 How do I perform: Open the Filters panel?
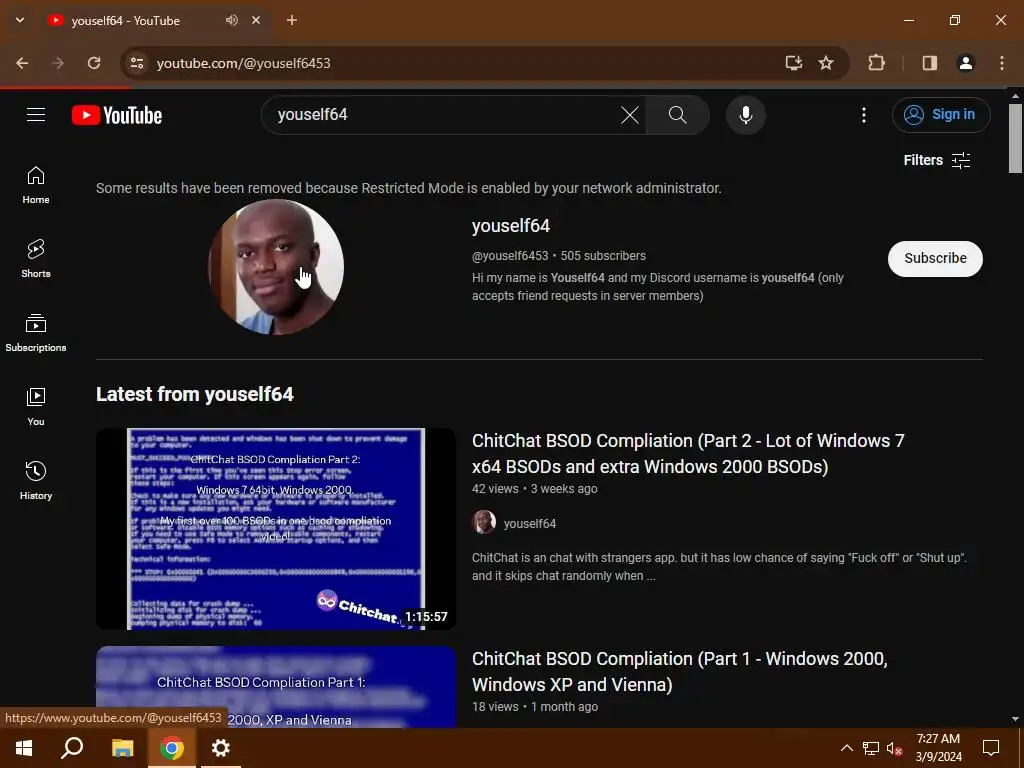coord(936,160)
